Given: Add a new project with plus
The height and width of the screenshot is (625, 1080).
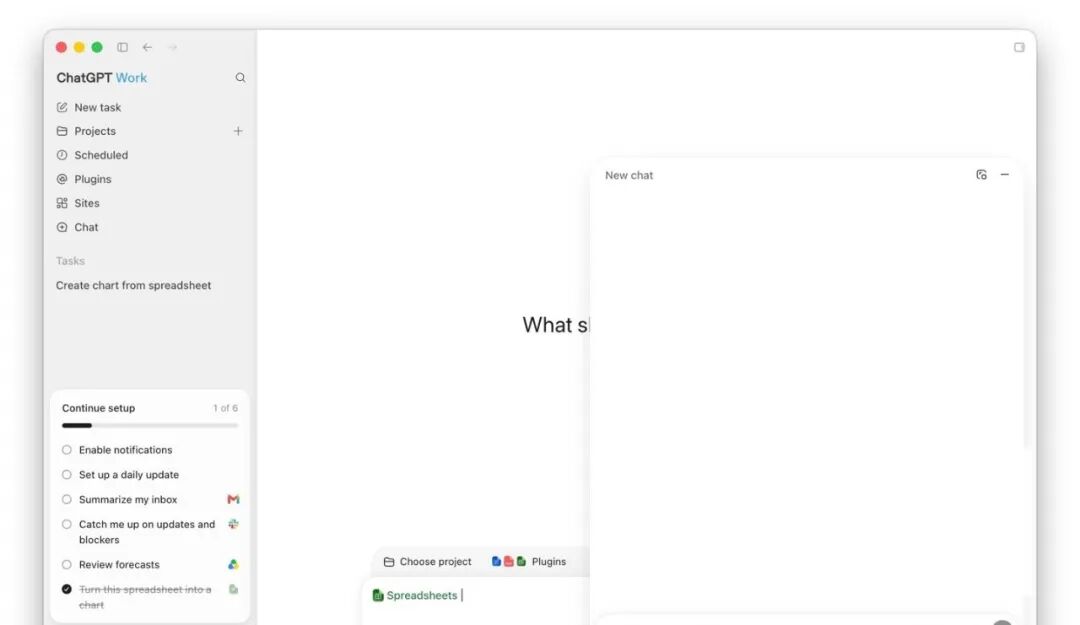Looking at the screenshot, I should coord(238,131).
